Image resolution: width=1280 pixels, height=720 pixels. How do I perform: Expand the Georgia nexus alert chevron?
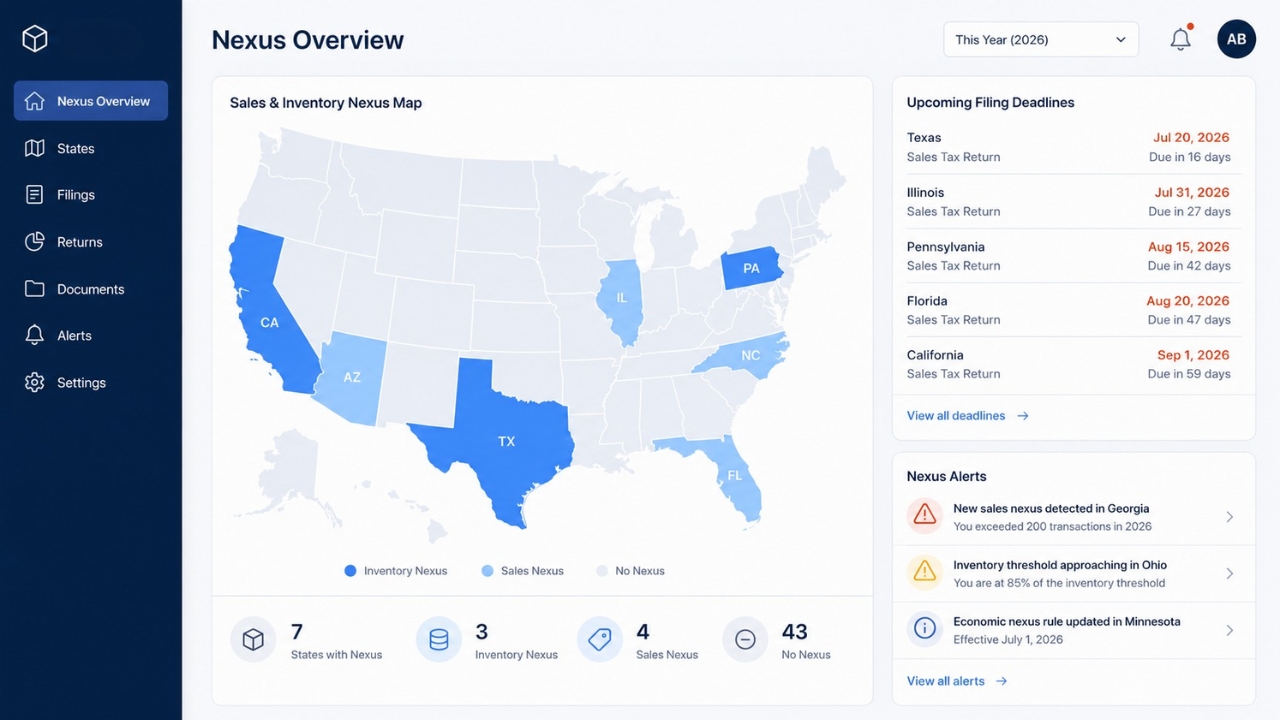(1229, 517)
